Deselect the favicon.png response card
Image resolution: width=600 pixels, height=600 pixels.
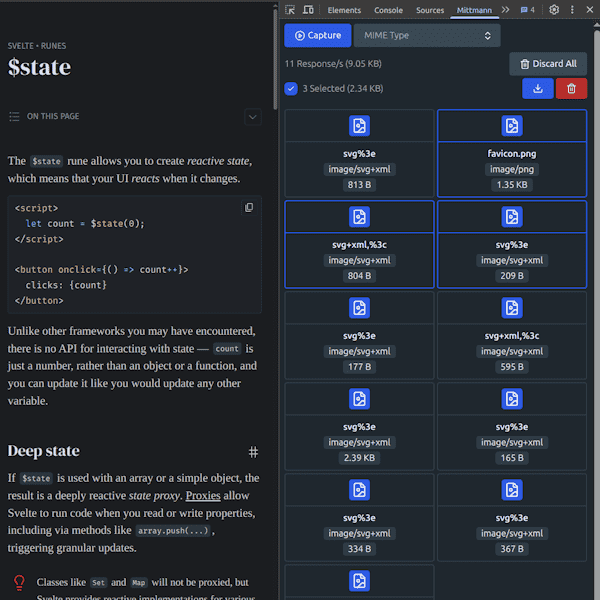point(511,154)
